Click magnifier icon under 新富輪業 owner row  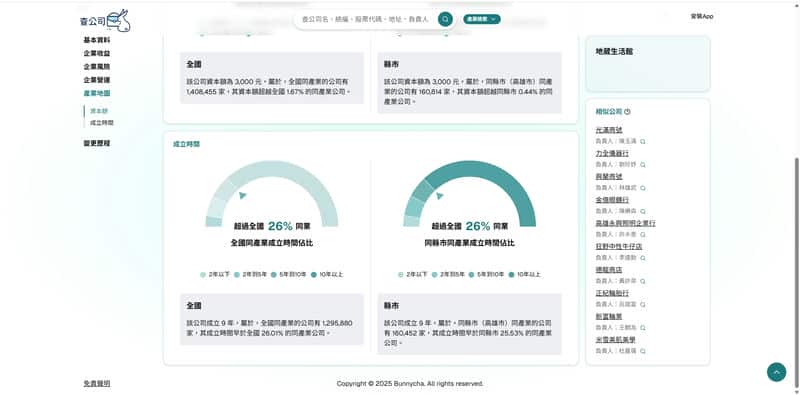643,328
